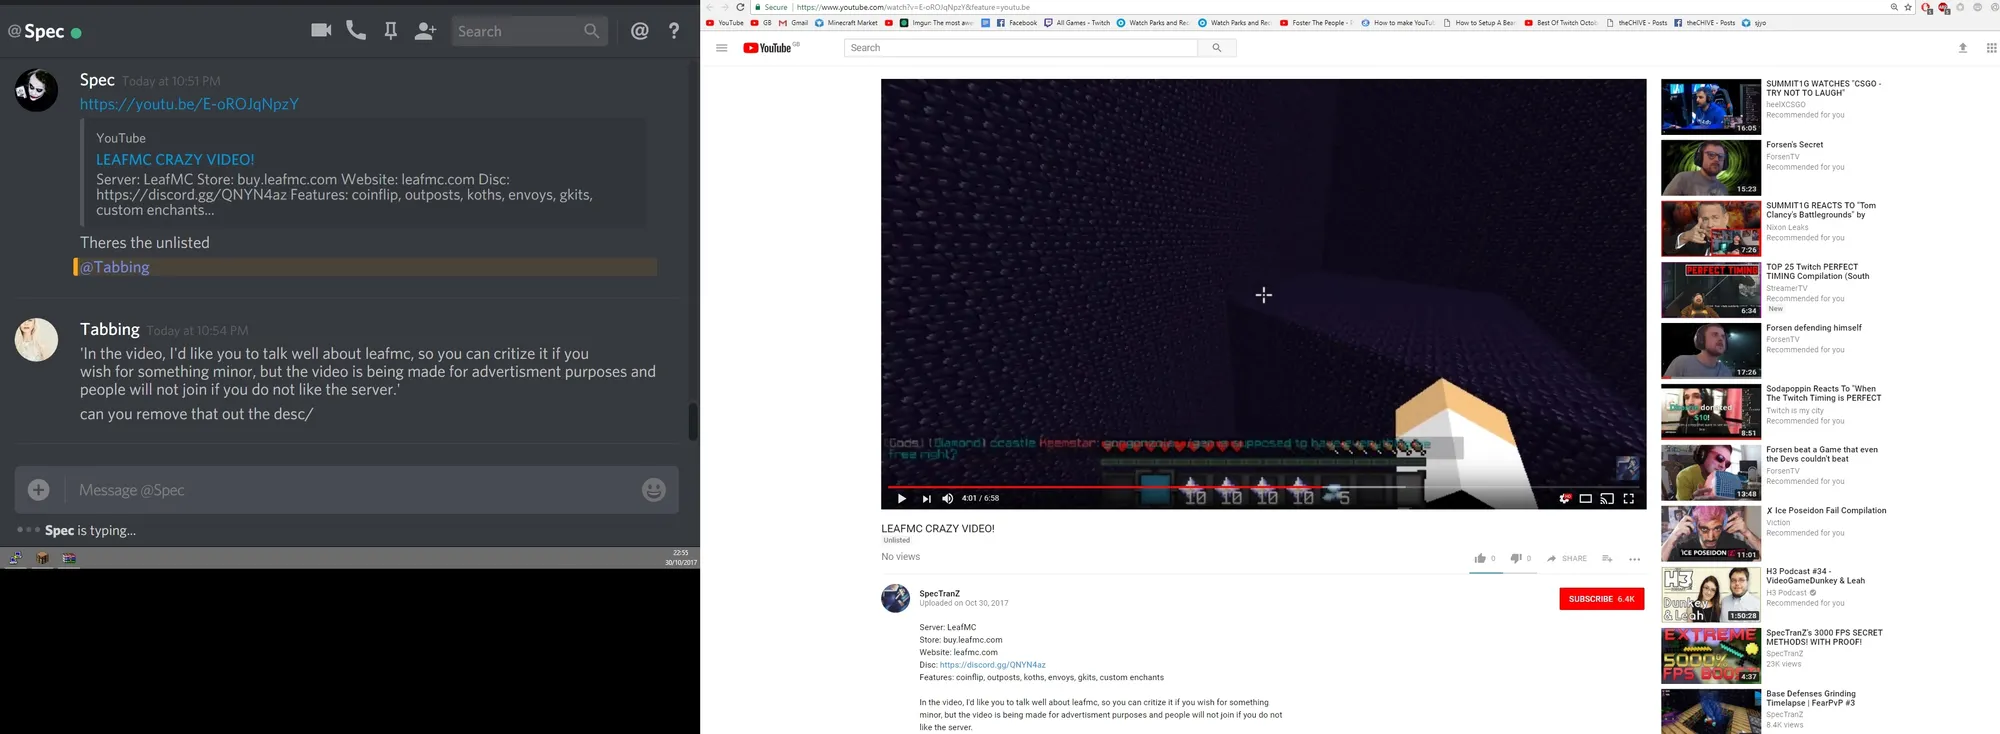Open the sjyo bookmark
Viewport: 2000px width, 734px height.
1754,22
